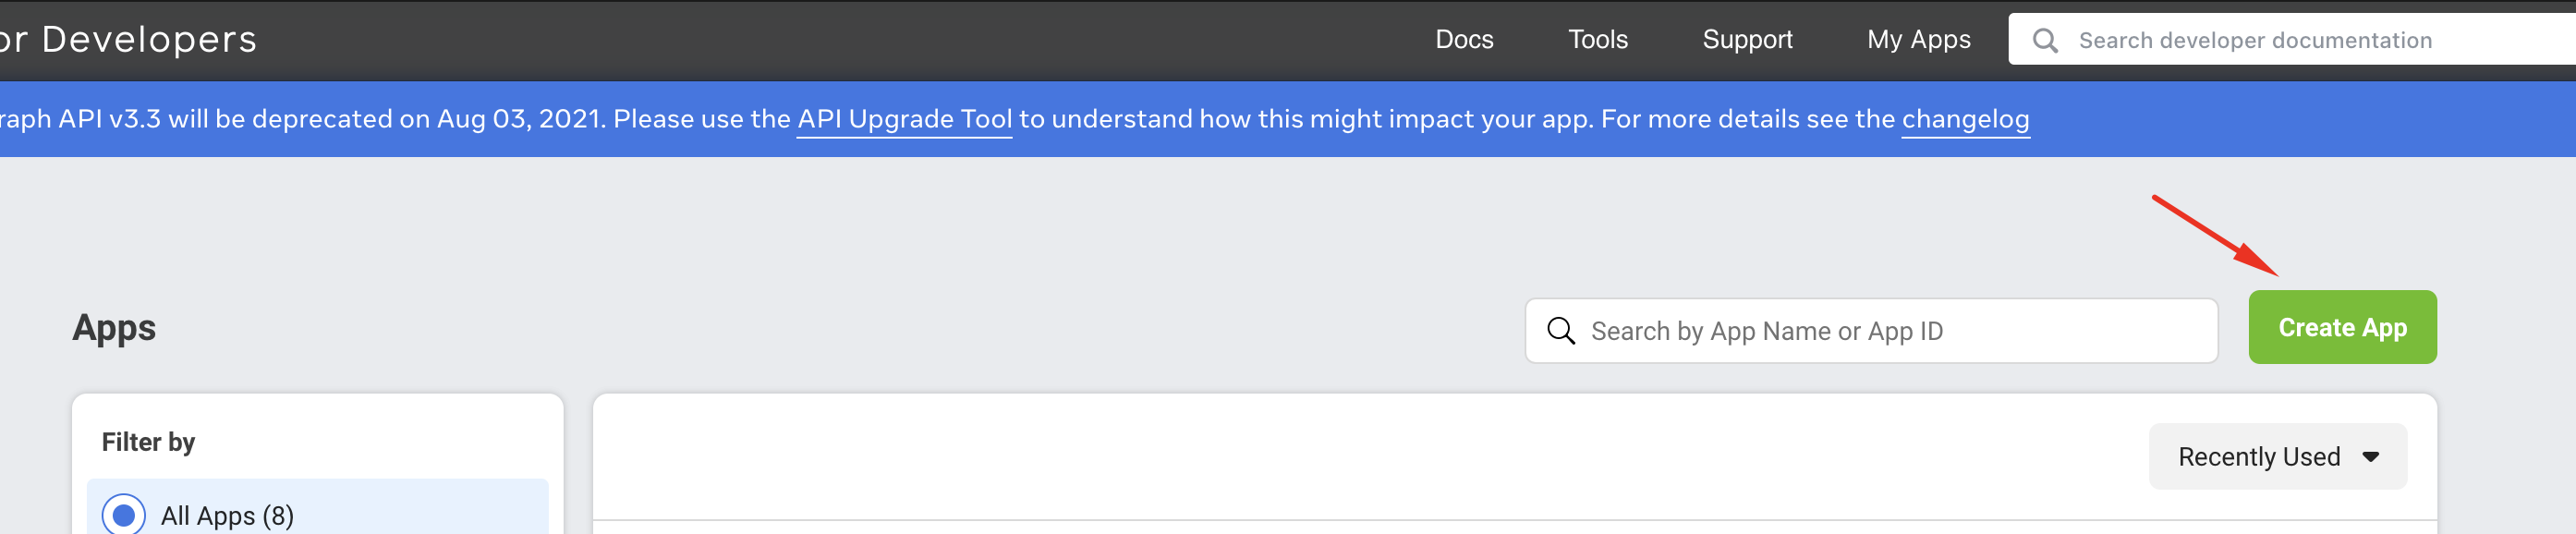Viewport: 2576px width, 534px height.
Task: Click the Apps page heading
Action: point(114,328)
